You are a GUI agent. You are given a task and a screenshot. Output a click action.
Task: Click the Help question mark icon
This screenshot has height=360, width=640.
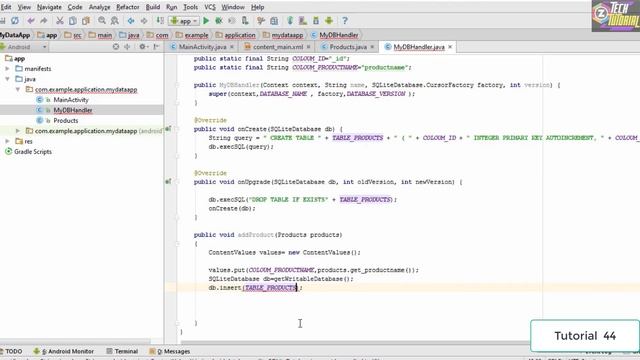[345, 20]
